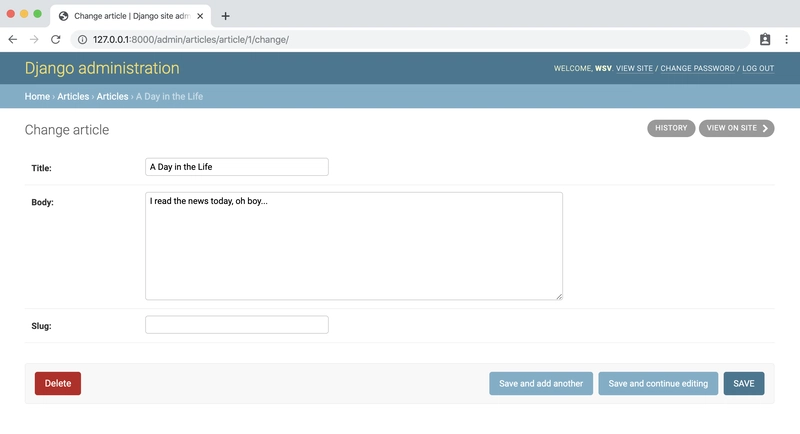
Task: Click the Title: field label
Action: [x=41, y=168]
